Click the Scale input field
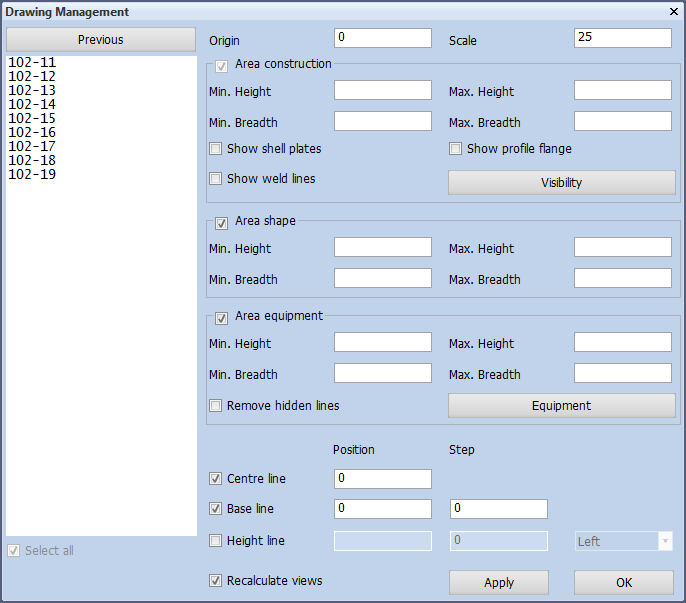686x603 pixels. click(x=623, y=38)
